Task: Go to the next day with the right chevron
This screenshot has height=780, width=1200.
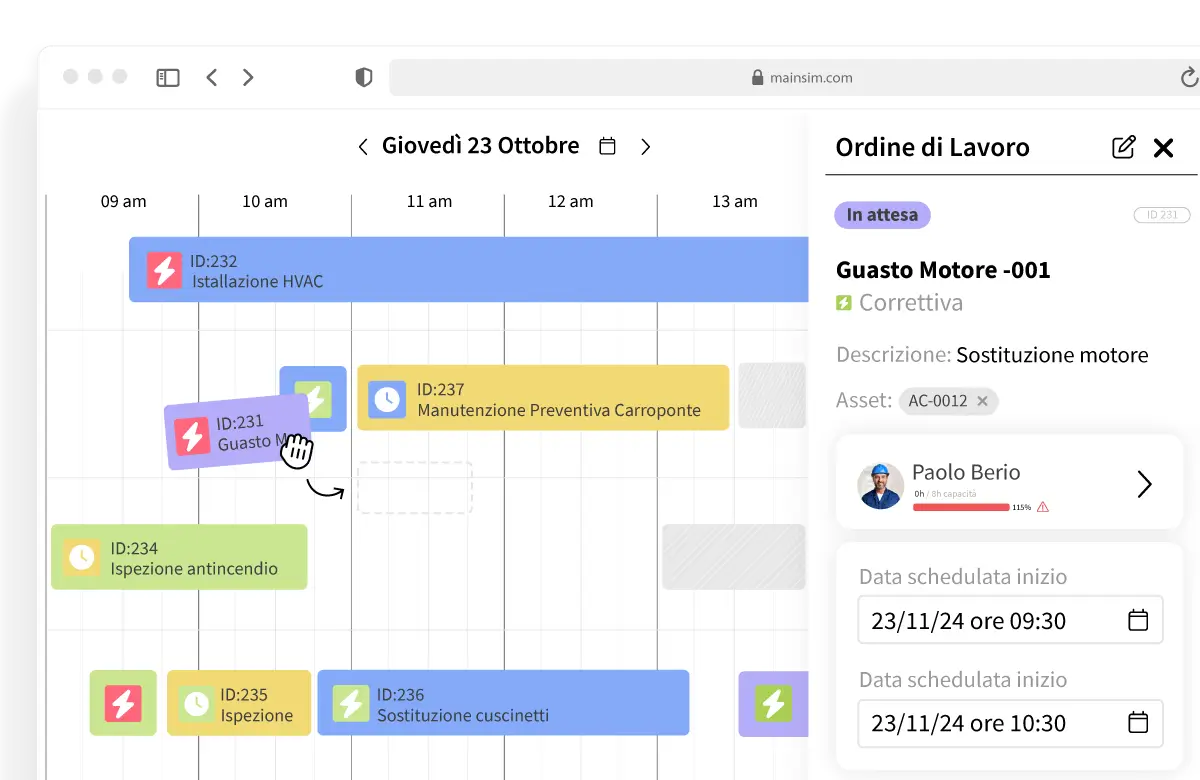Action: (x=645, y=147)
